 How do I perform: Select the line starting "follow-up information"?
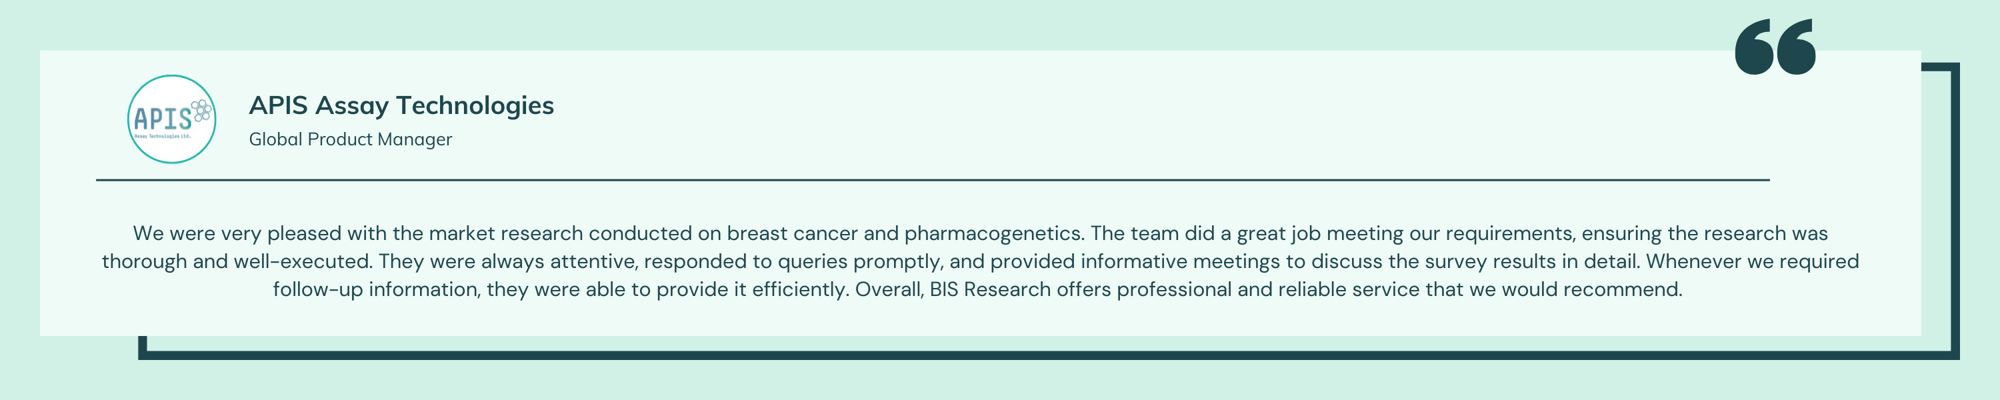[x=978, y=289]
